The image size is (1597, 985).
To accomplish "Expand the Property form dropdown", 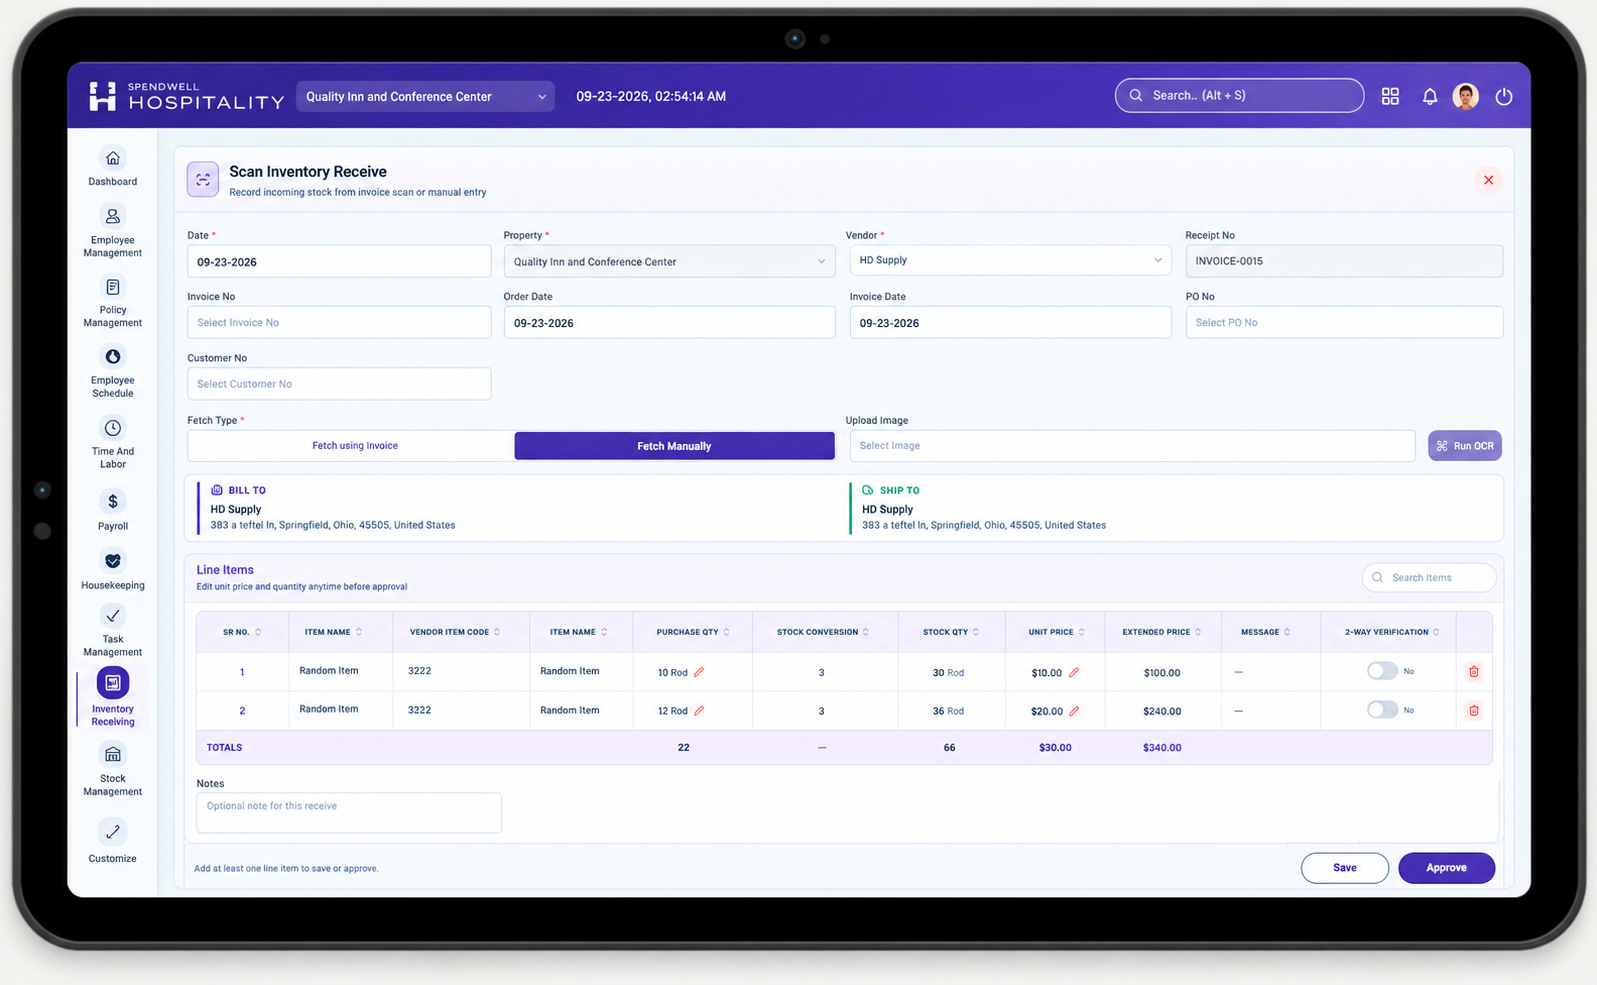I will coord(669,262).
